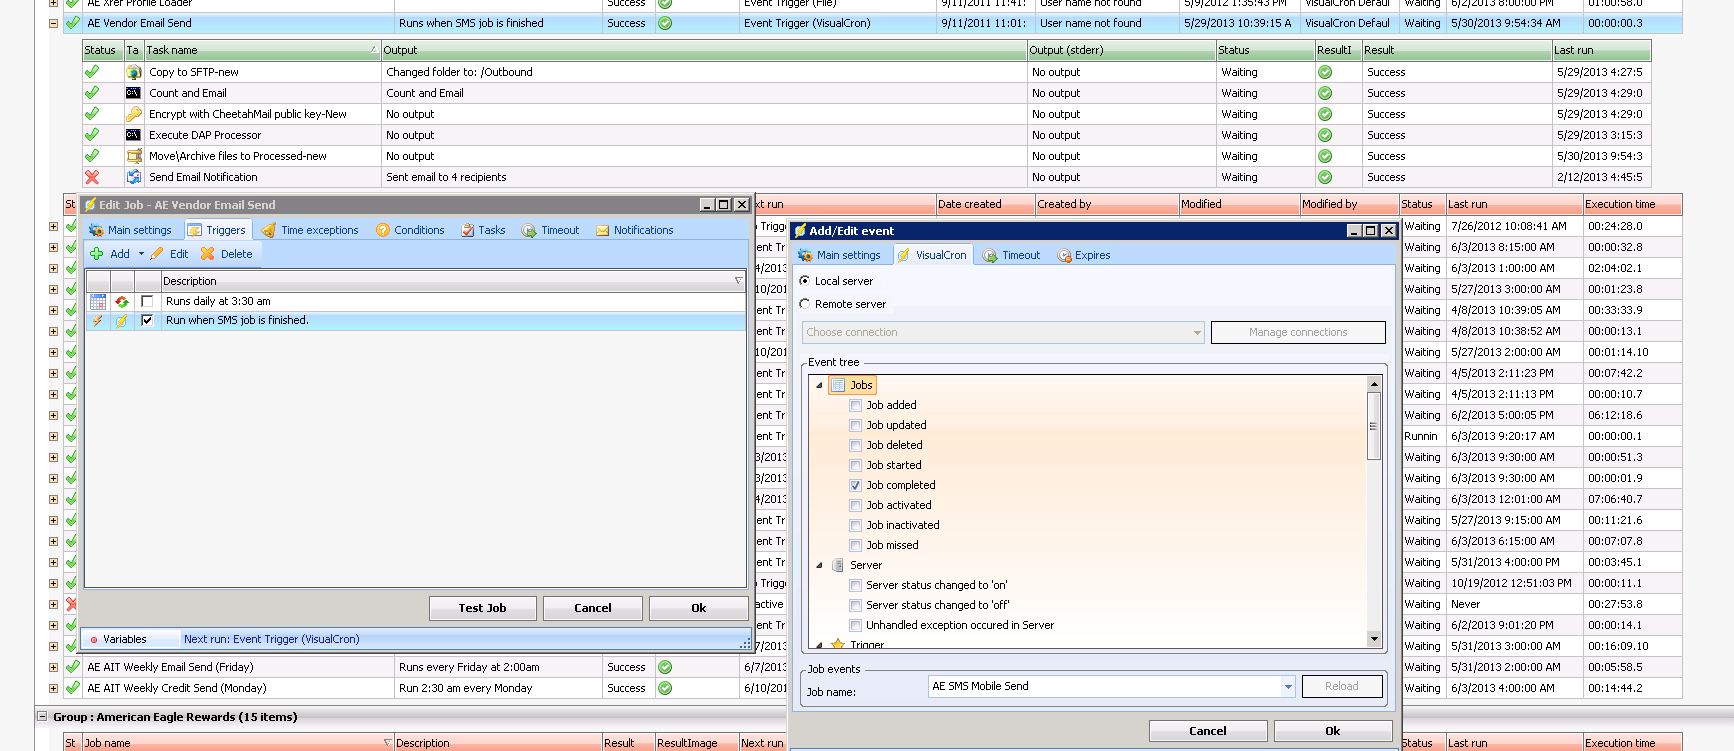This screenshot has height=751, width=1734.
Task: Open the Choose connection dropdown
Action: (1197, 332)
